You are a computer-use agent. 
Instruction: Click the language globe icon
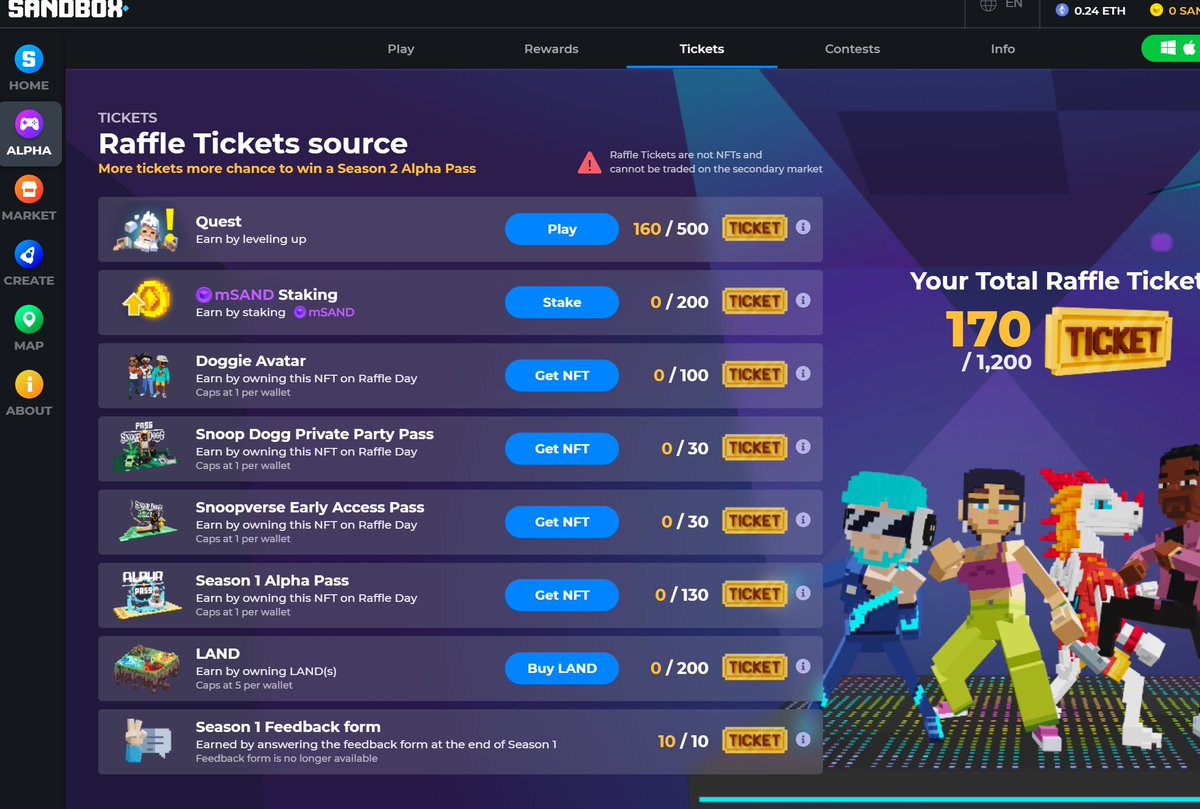988,6
